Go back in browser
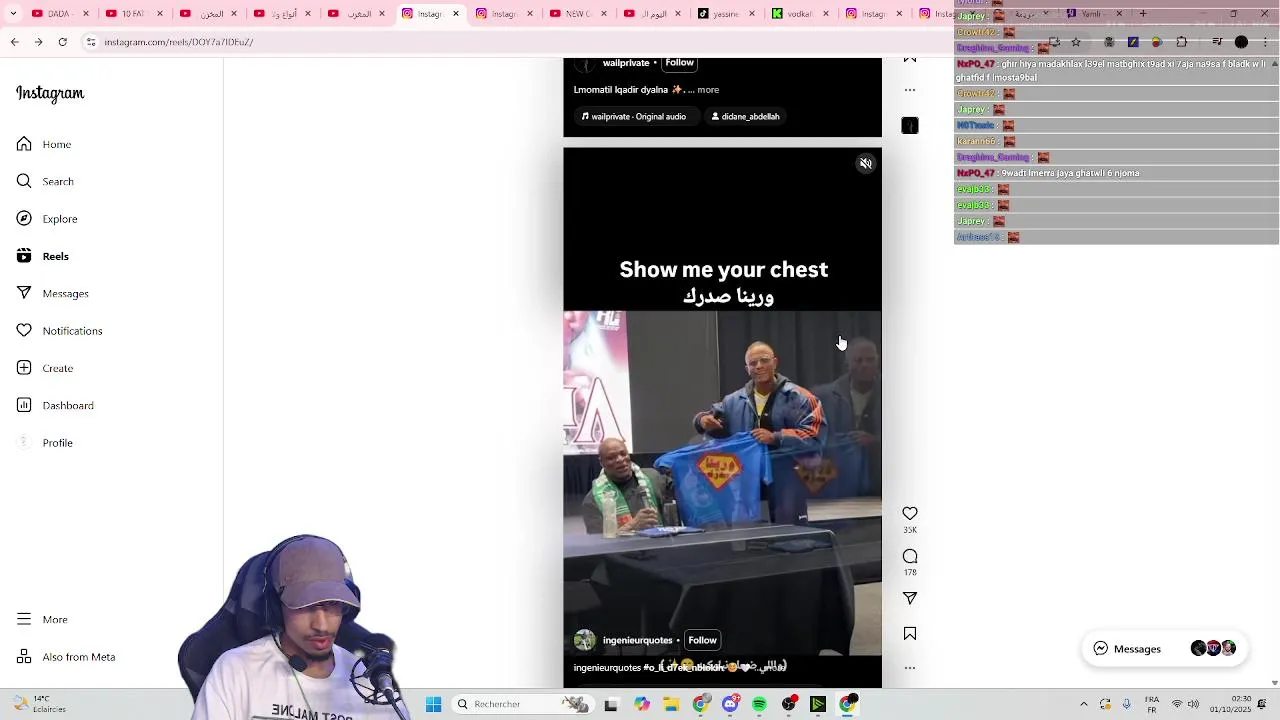 tap(14, 42)
